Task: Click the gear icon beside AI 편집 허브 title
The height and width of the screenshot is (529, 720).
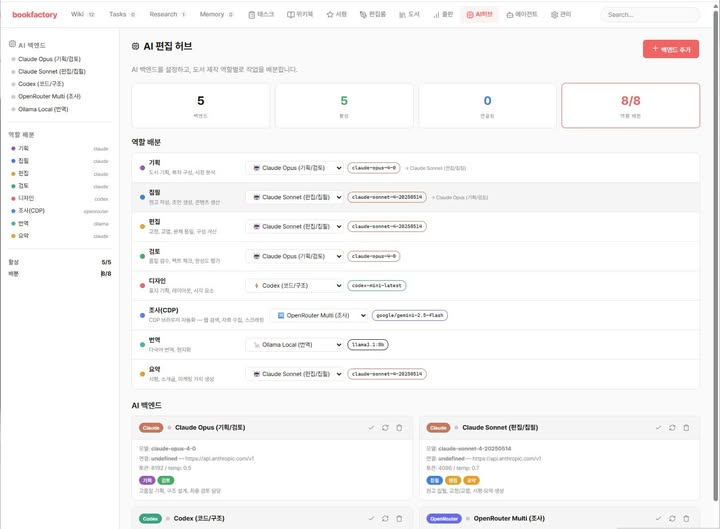Action: click(135, 46)
